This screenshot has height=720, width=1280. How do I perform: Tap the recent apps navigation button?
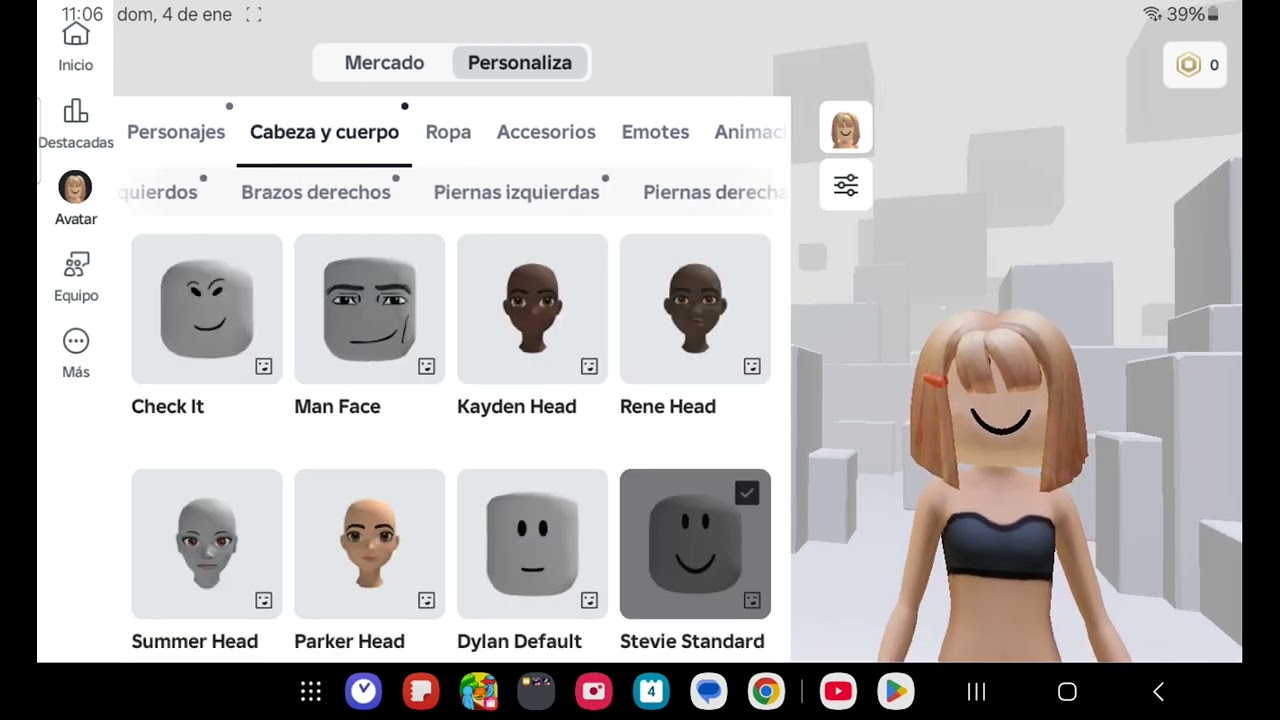point(976,691)
